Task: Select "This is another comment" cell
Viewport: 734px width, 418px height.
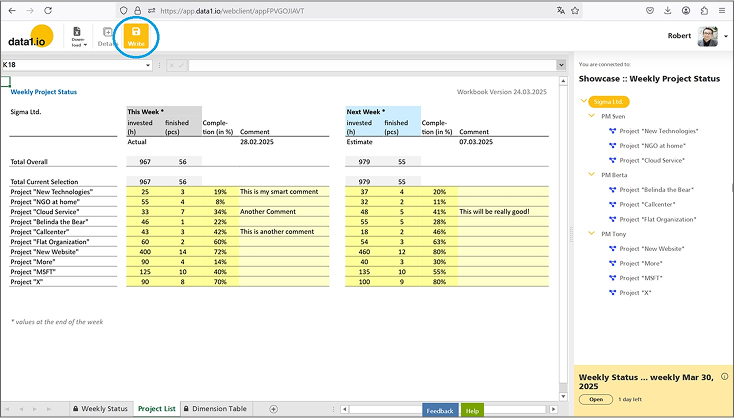Action: click(284, 231)
